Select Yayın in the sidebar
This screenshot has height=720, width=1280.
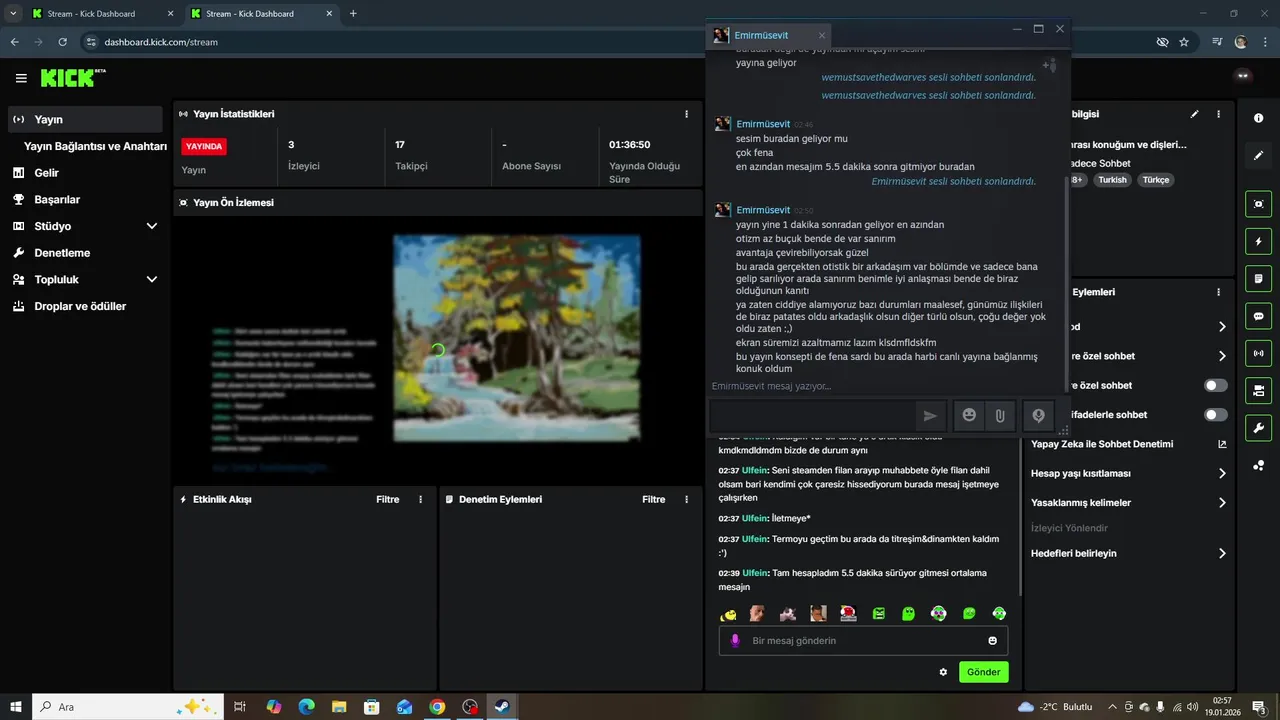[86, 119]
